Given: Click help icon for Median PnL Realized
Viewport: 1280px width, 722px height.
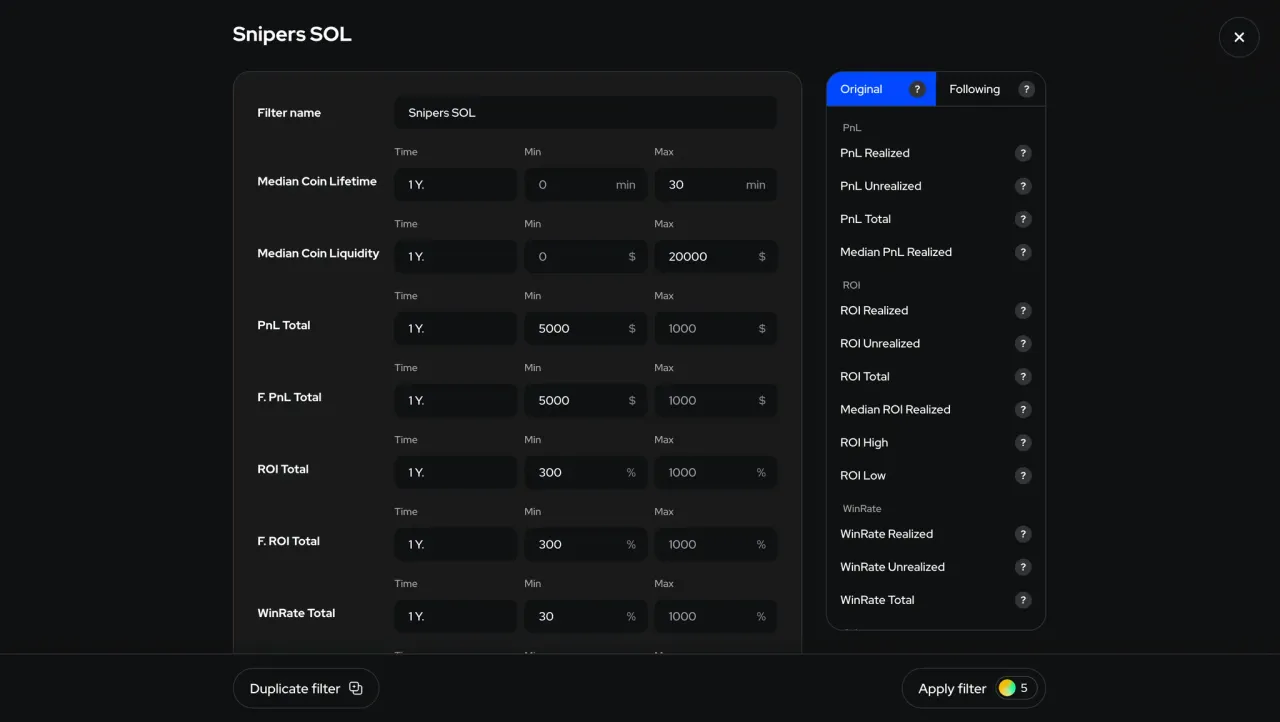Looking at the screenshot, I should (x=1022, y=252).
